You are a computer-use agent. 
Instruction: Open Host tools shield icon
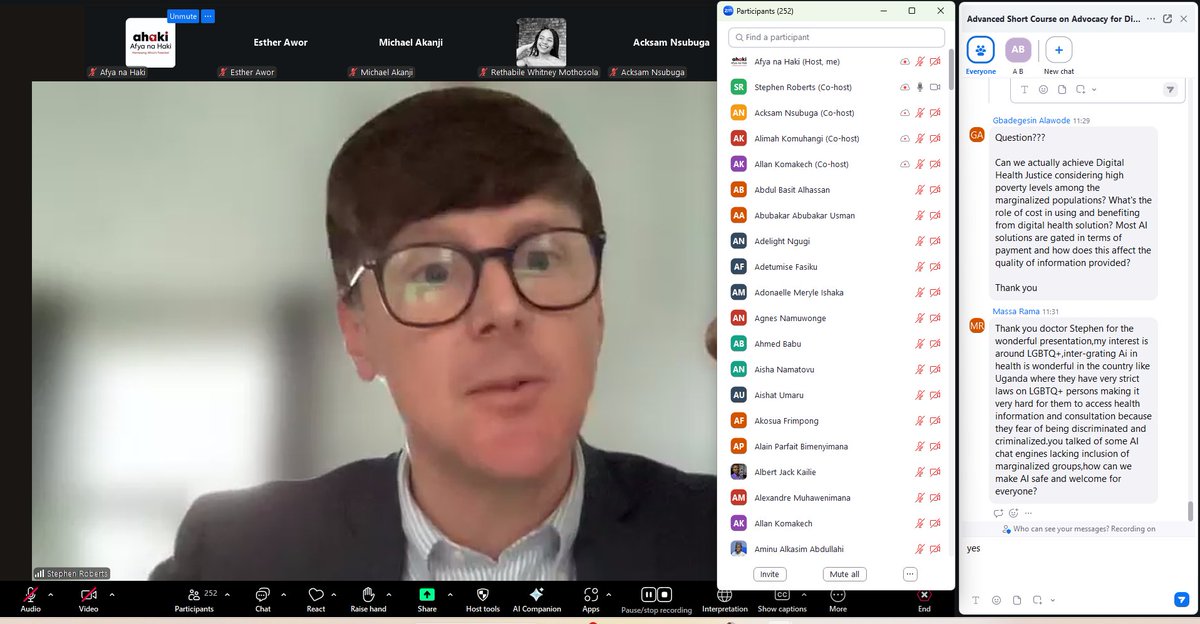[483, 594]
